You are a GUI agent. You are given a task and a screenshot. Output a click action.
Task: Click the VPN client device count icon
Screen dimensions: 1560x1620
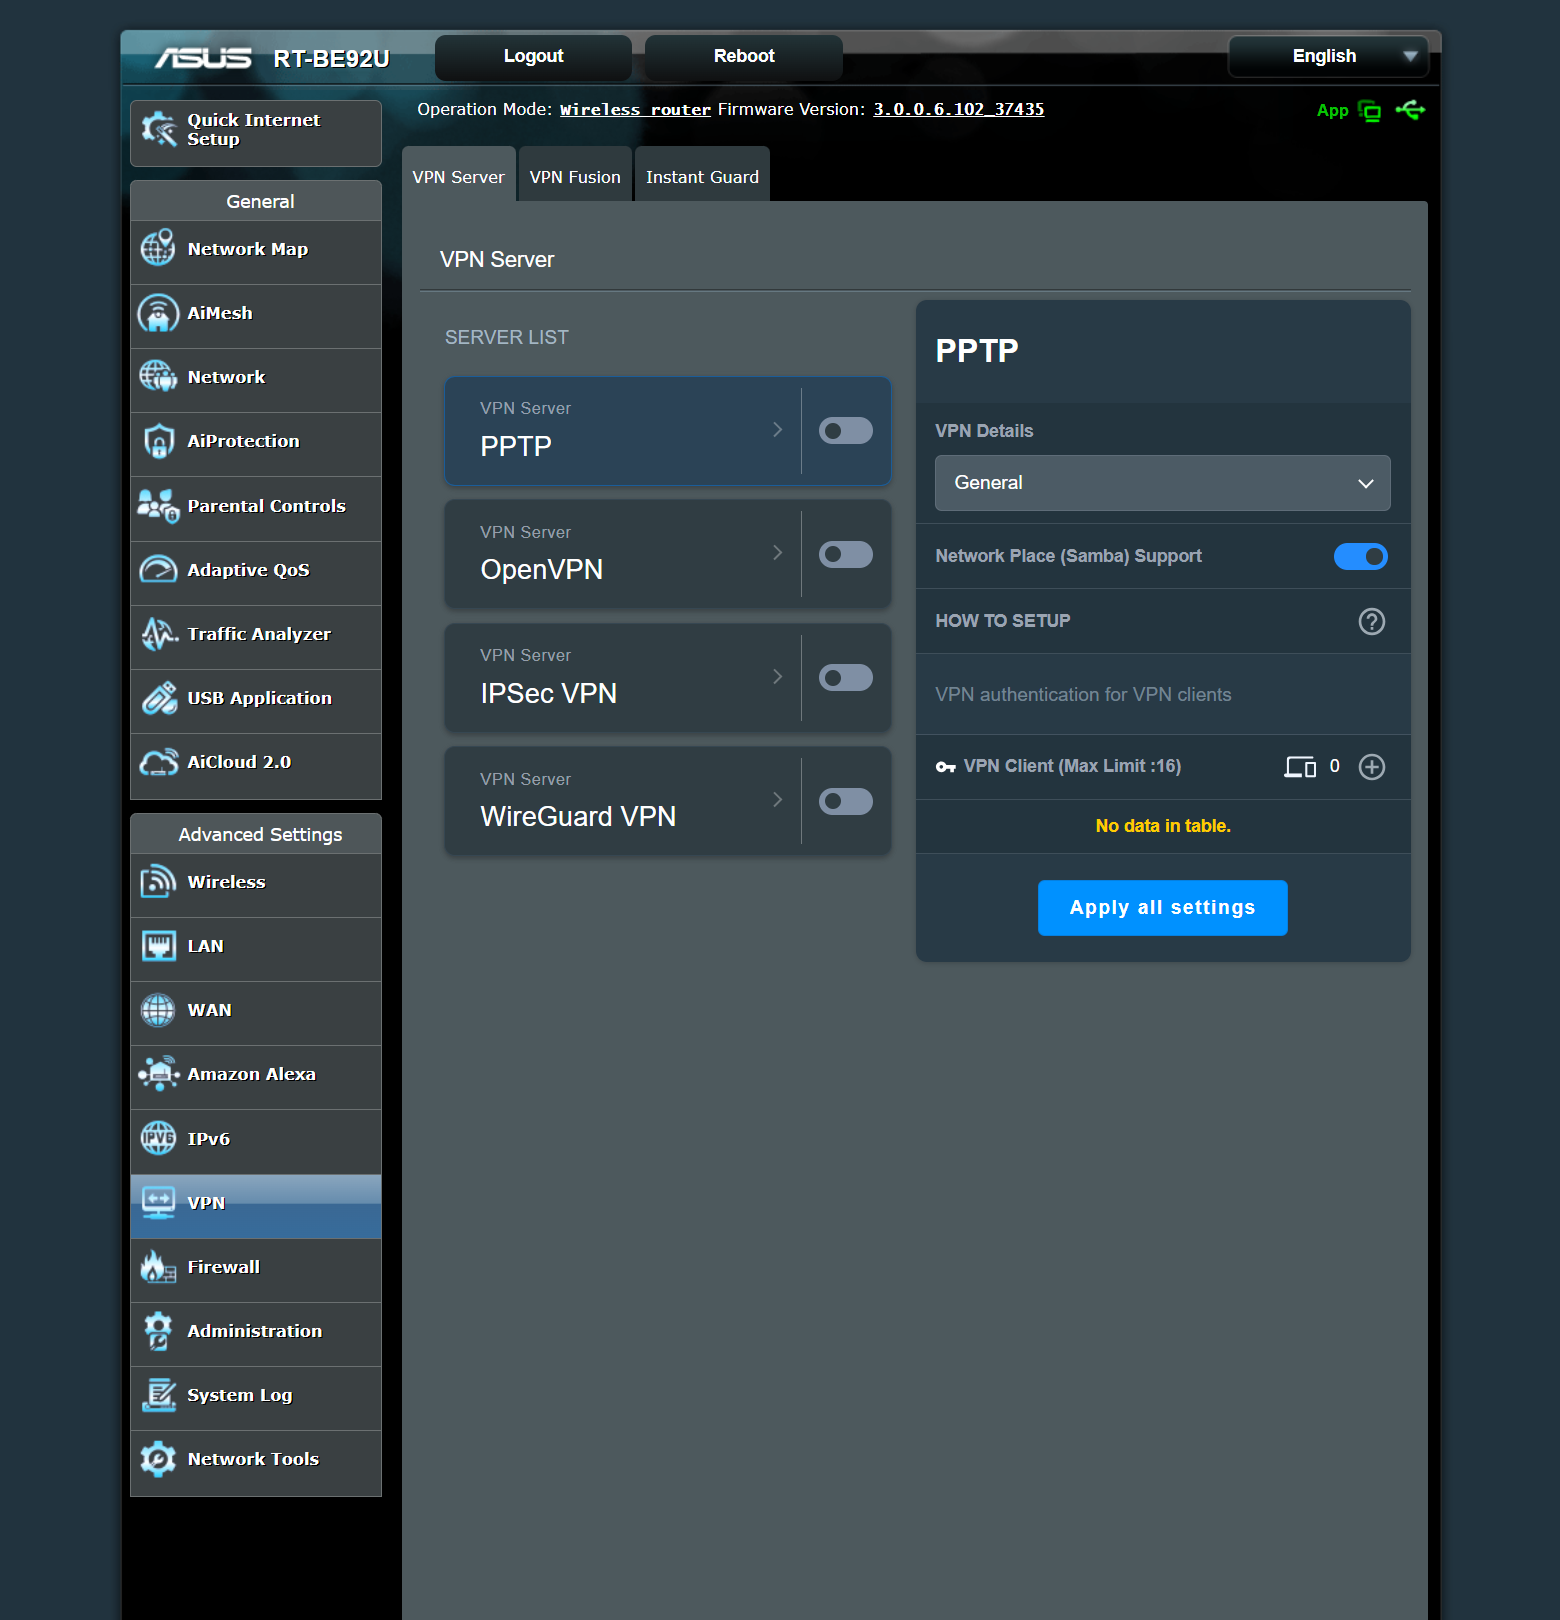click(1300, 767)
